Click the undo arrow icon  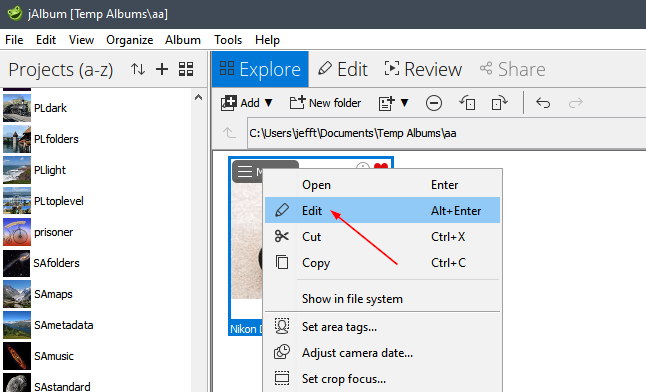click(543, 103)
